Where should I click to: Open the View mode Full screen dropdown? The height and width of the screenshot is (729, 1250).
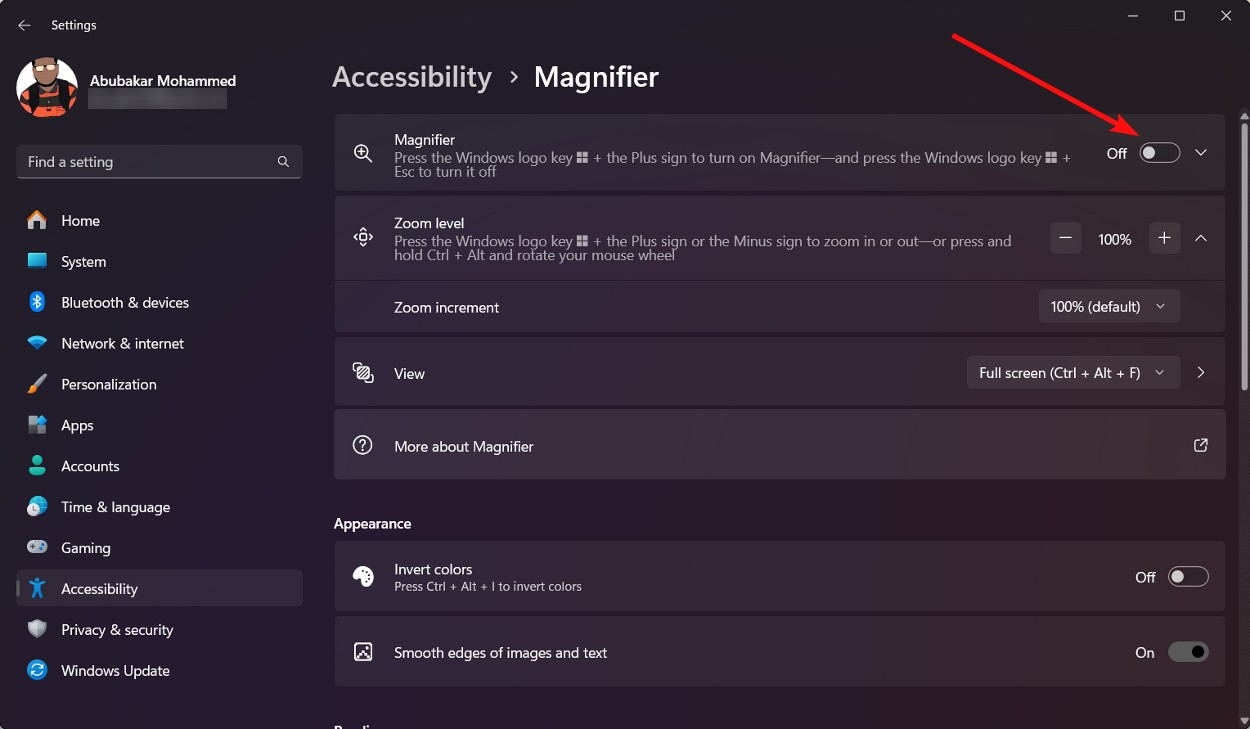[1072, 373]
